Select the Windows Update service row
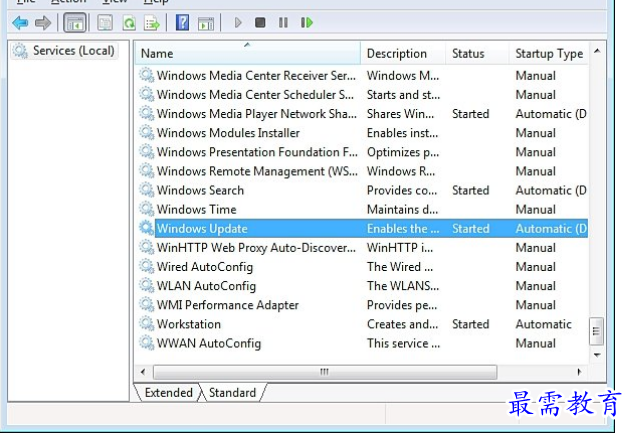Image resolution: width=630 pixels, height=435 pixels. pyautogui.click(x=363, y=228)
